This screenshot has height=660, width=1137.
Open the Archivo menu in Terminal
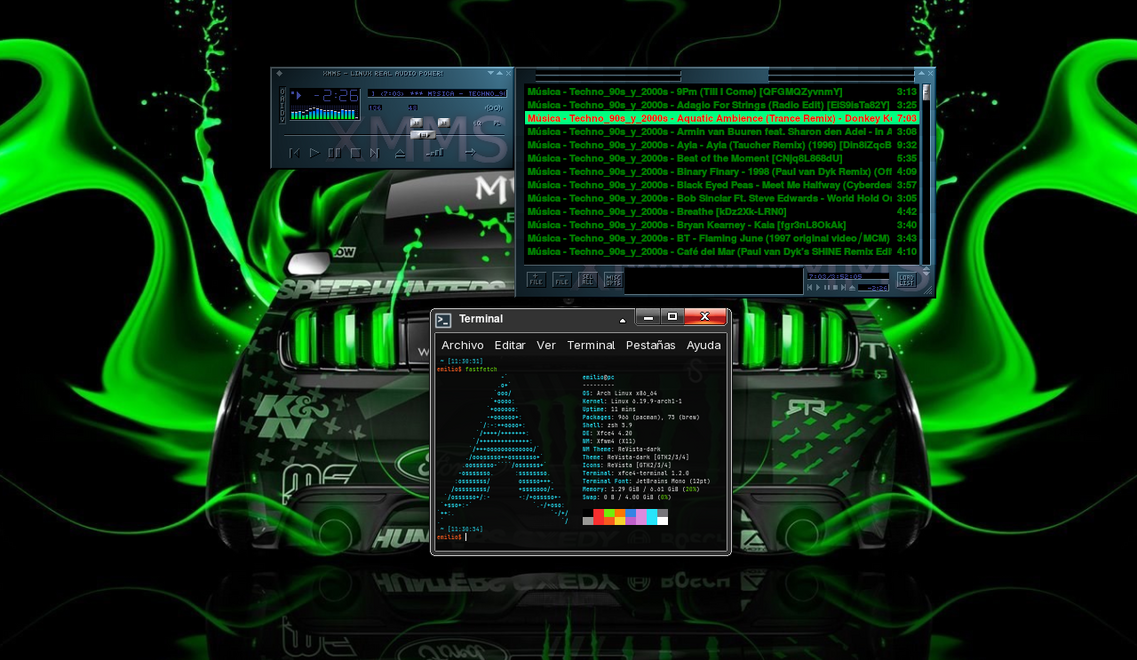[462, 345]
